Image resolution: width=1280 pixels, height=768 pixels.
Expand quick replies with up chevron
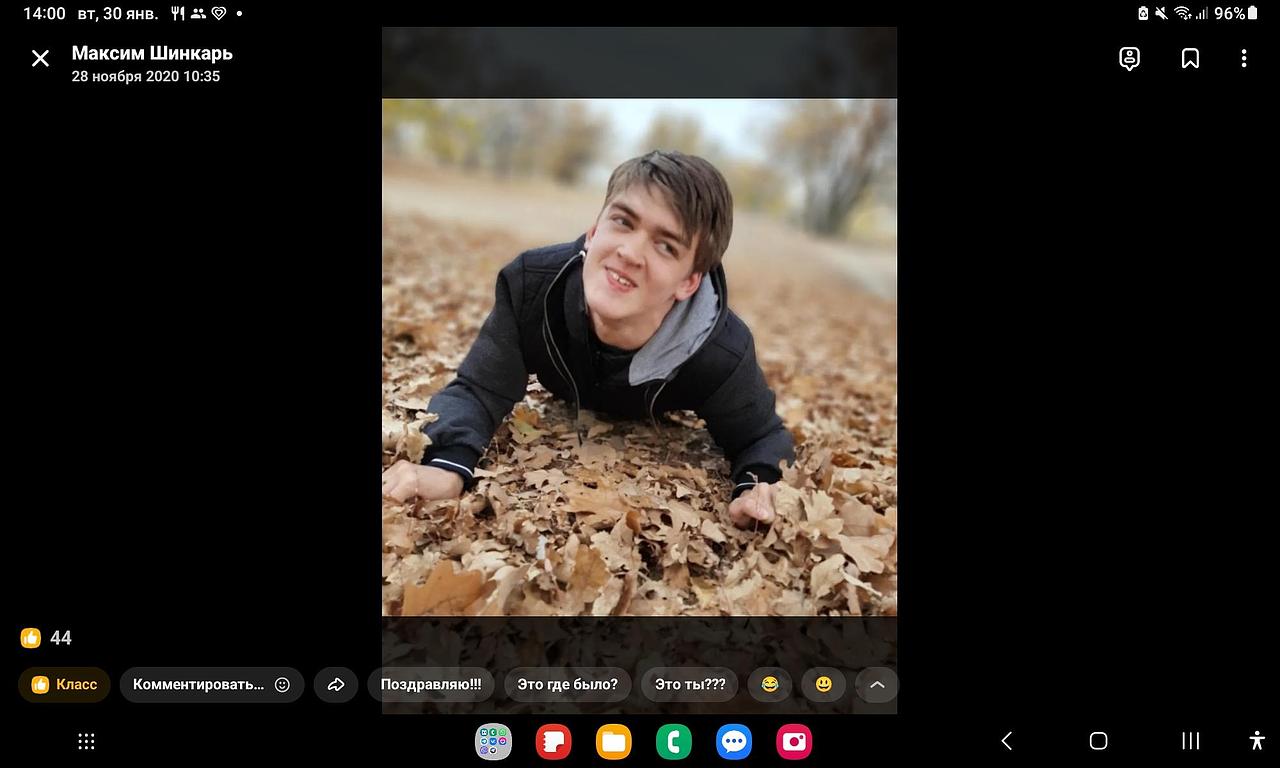877,685
